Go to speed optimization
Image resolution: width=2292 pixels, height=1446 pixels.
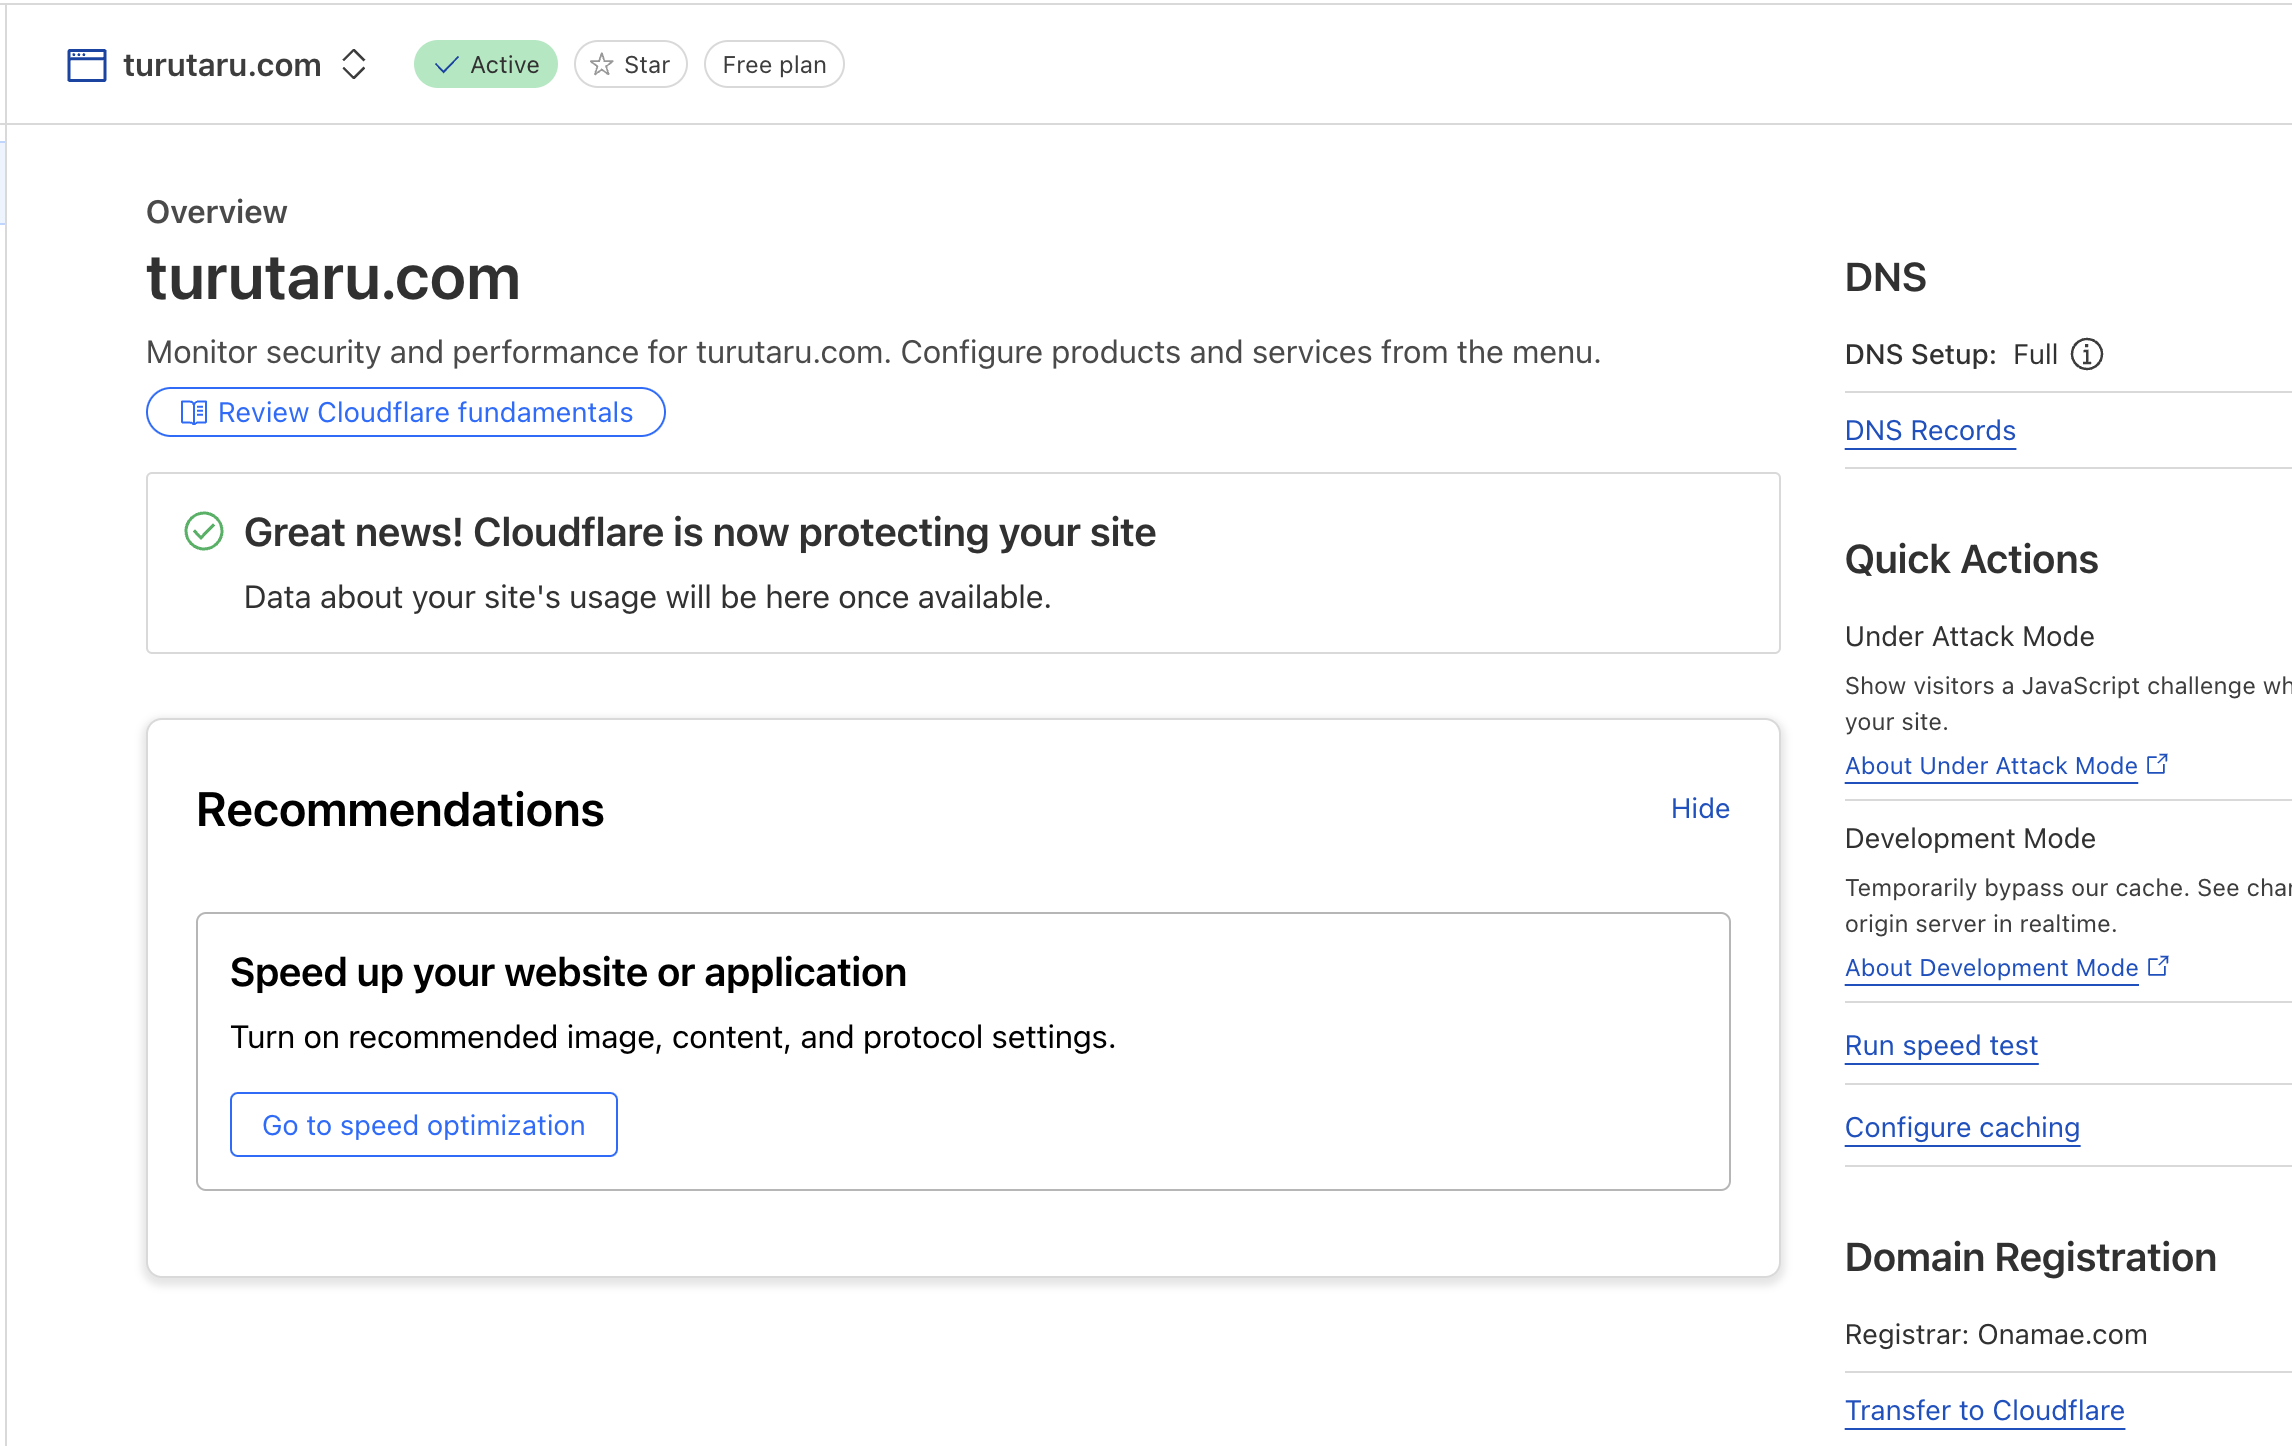[x=424, y=1125]
